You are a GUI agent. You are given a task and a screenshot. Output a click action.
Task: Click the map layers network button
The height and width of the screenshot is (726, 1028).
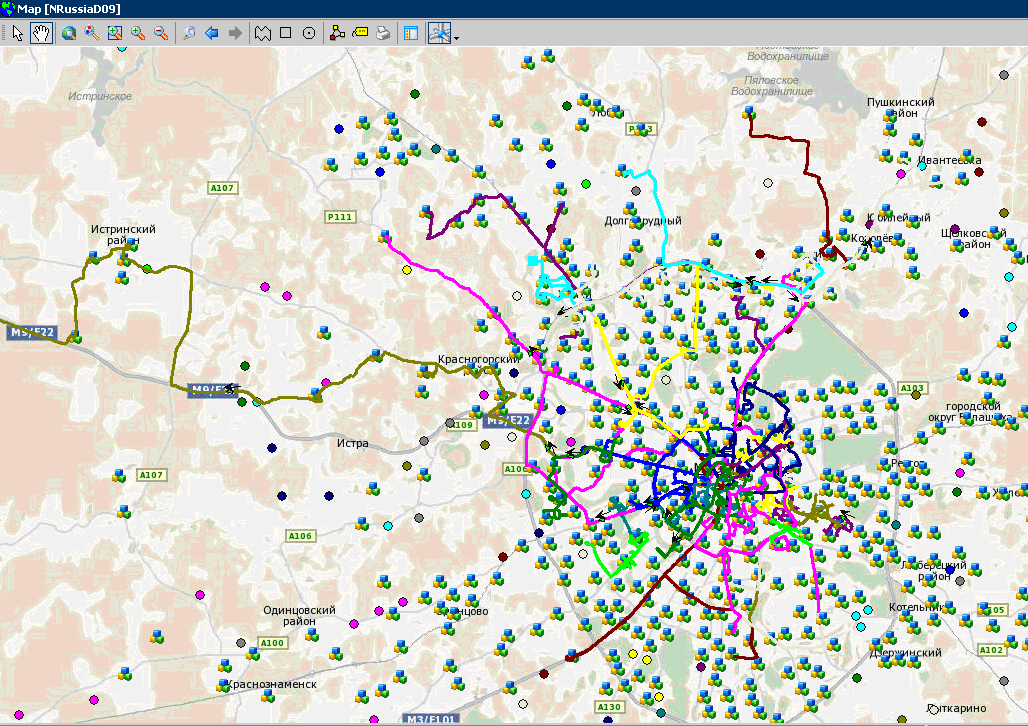[x=440, y=33]
